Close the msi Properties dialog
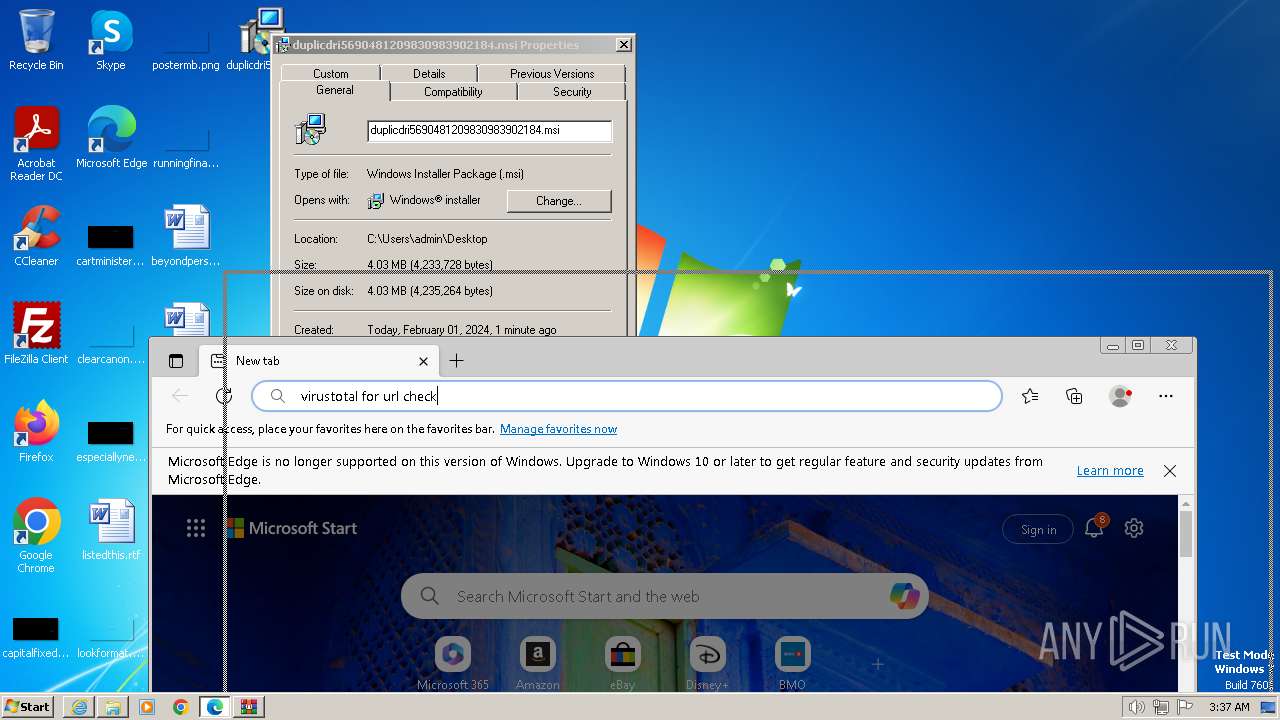 coord(624,45)
